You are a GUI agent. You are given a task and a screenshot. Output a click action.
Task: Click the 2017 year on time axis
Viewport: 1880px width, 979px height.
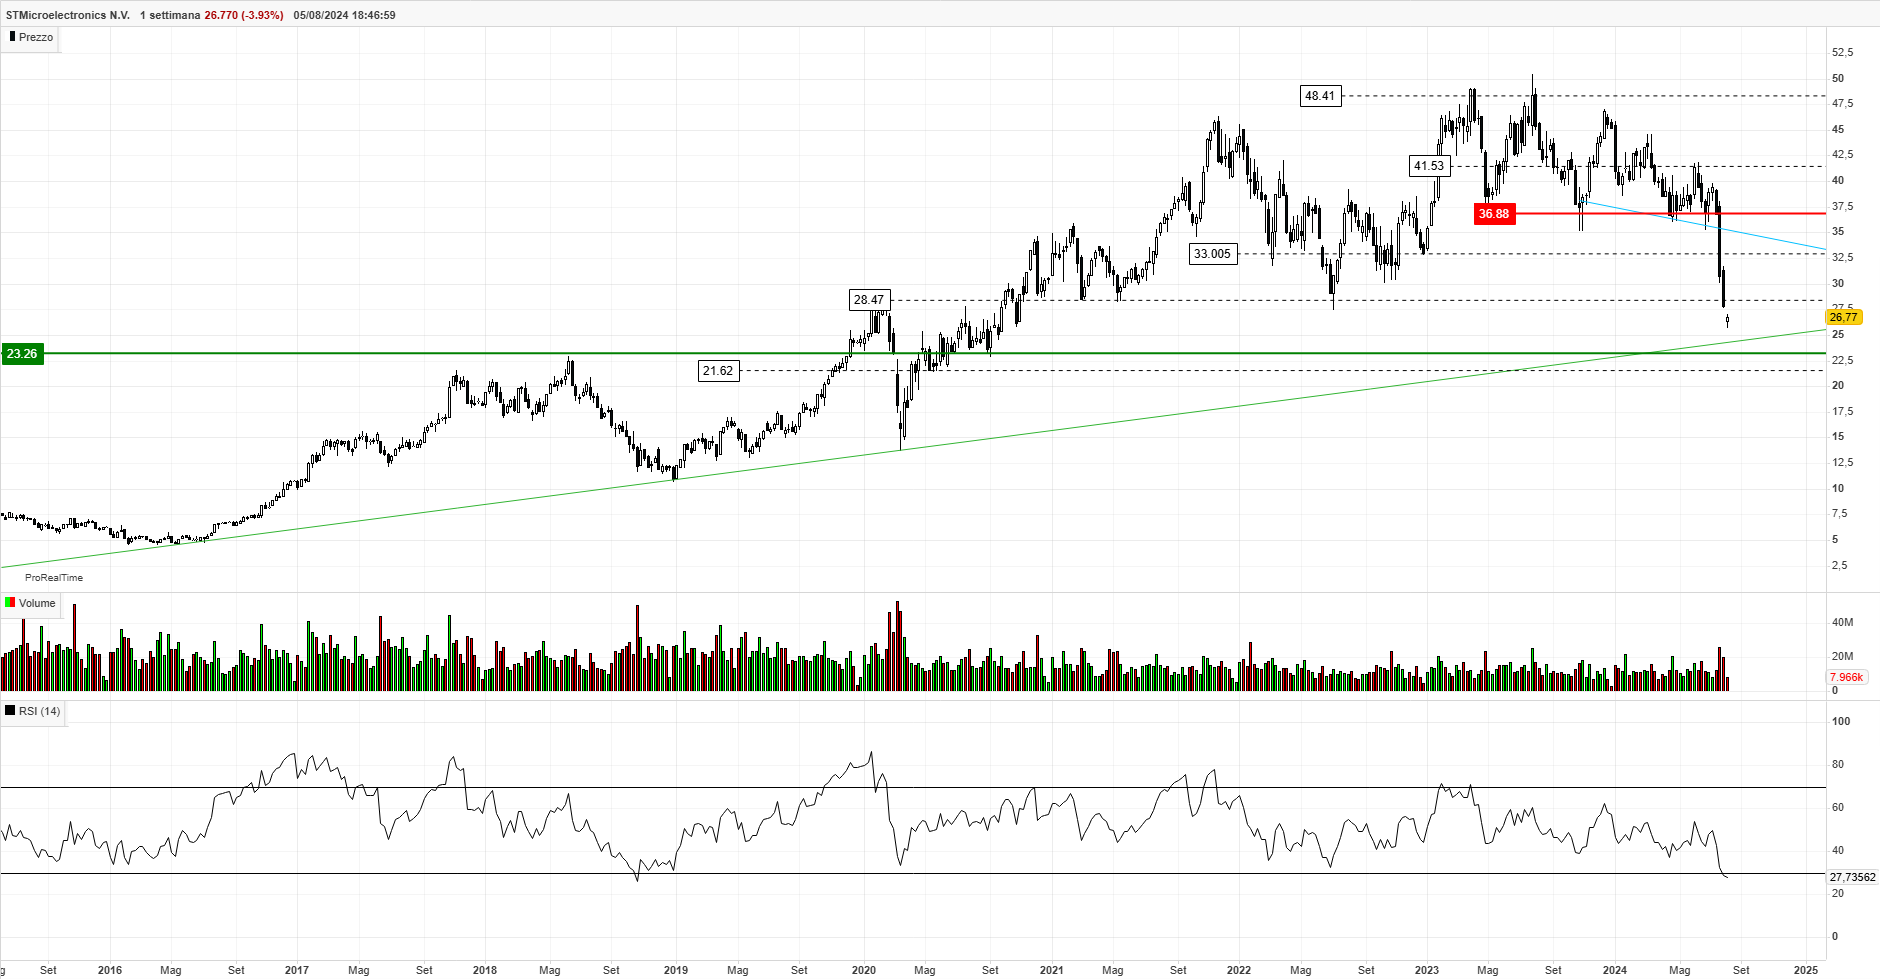pyautogui.click(x=297, y=970)
